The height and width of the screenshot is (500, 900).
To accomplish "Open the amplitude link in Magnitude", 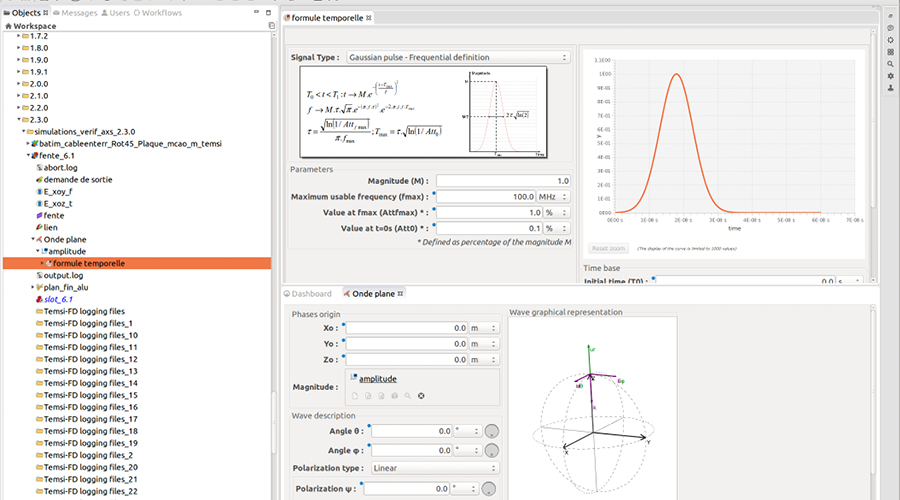I will tap(378, 379).
